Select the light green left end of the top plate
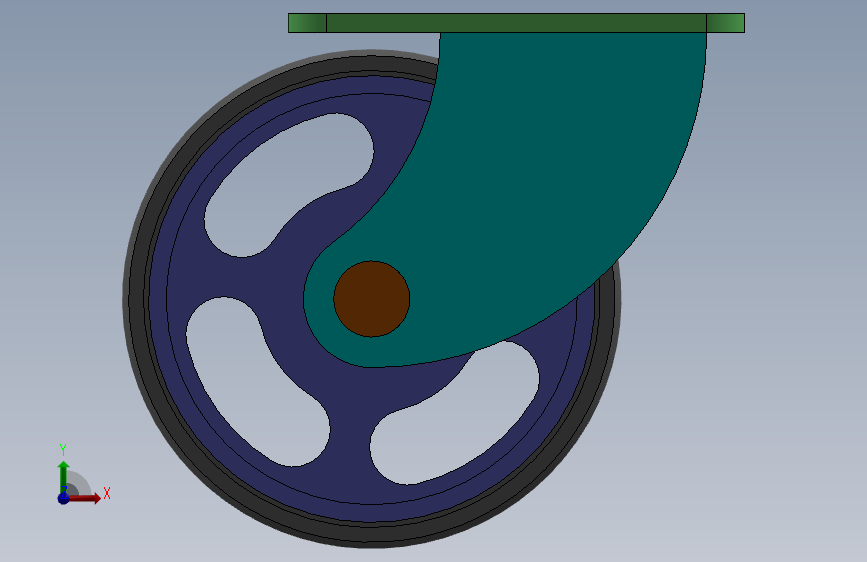The width and height of the screenshot is (867, 562). click(x=307, y=23)
